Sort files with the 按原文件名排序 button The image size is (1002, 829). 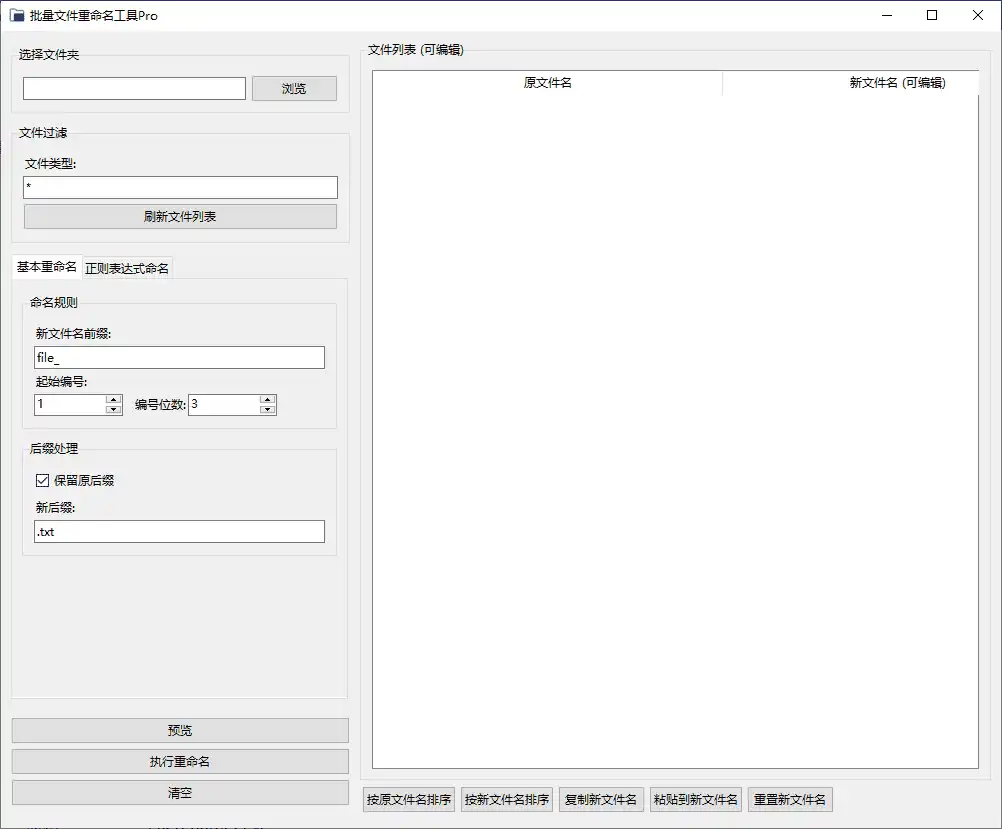tap(408, 799)
